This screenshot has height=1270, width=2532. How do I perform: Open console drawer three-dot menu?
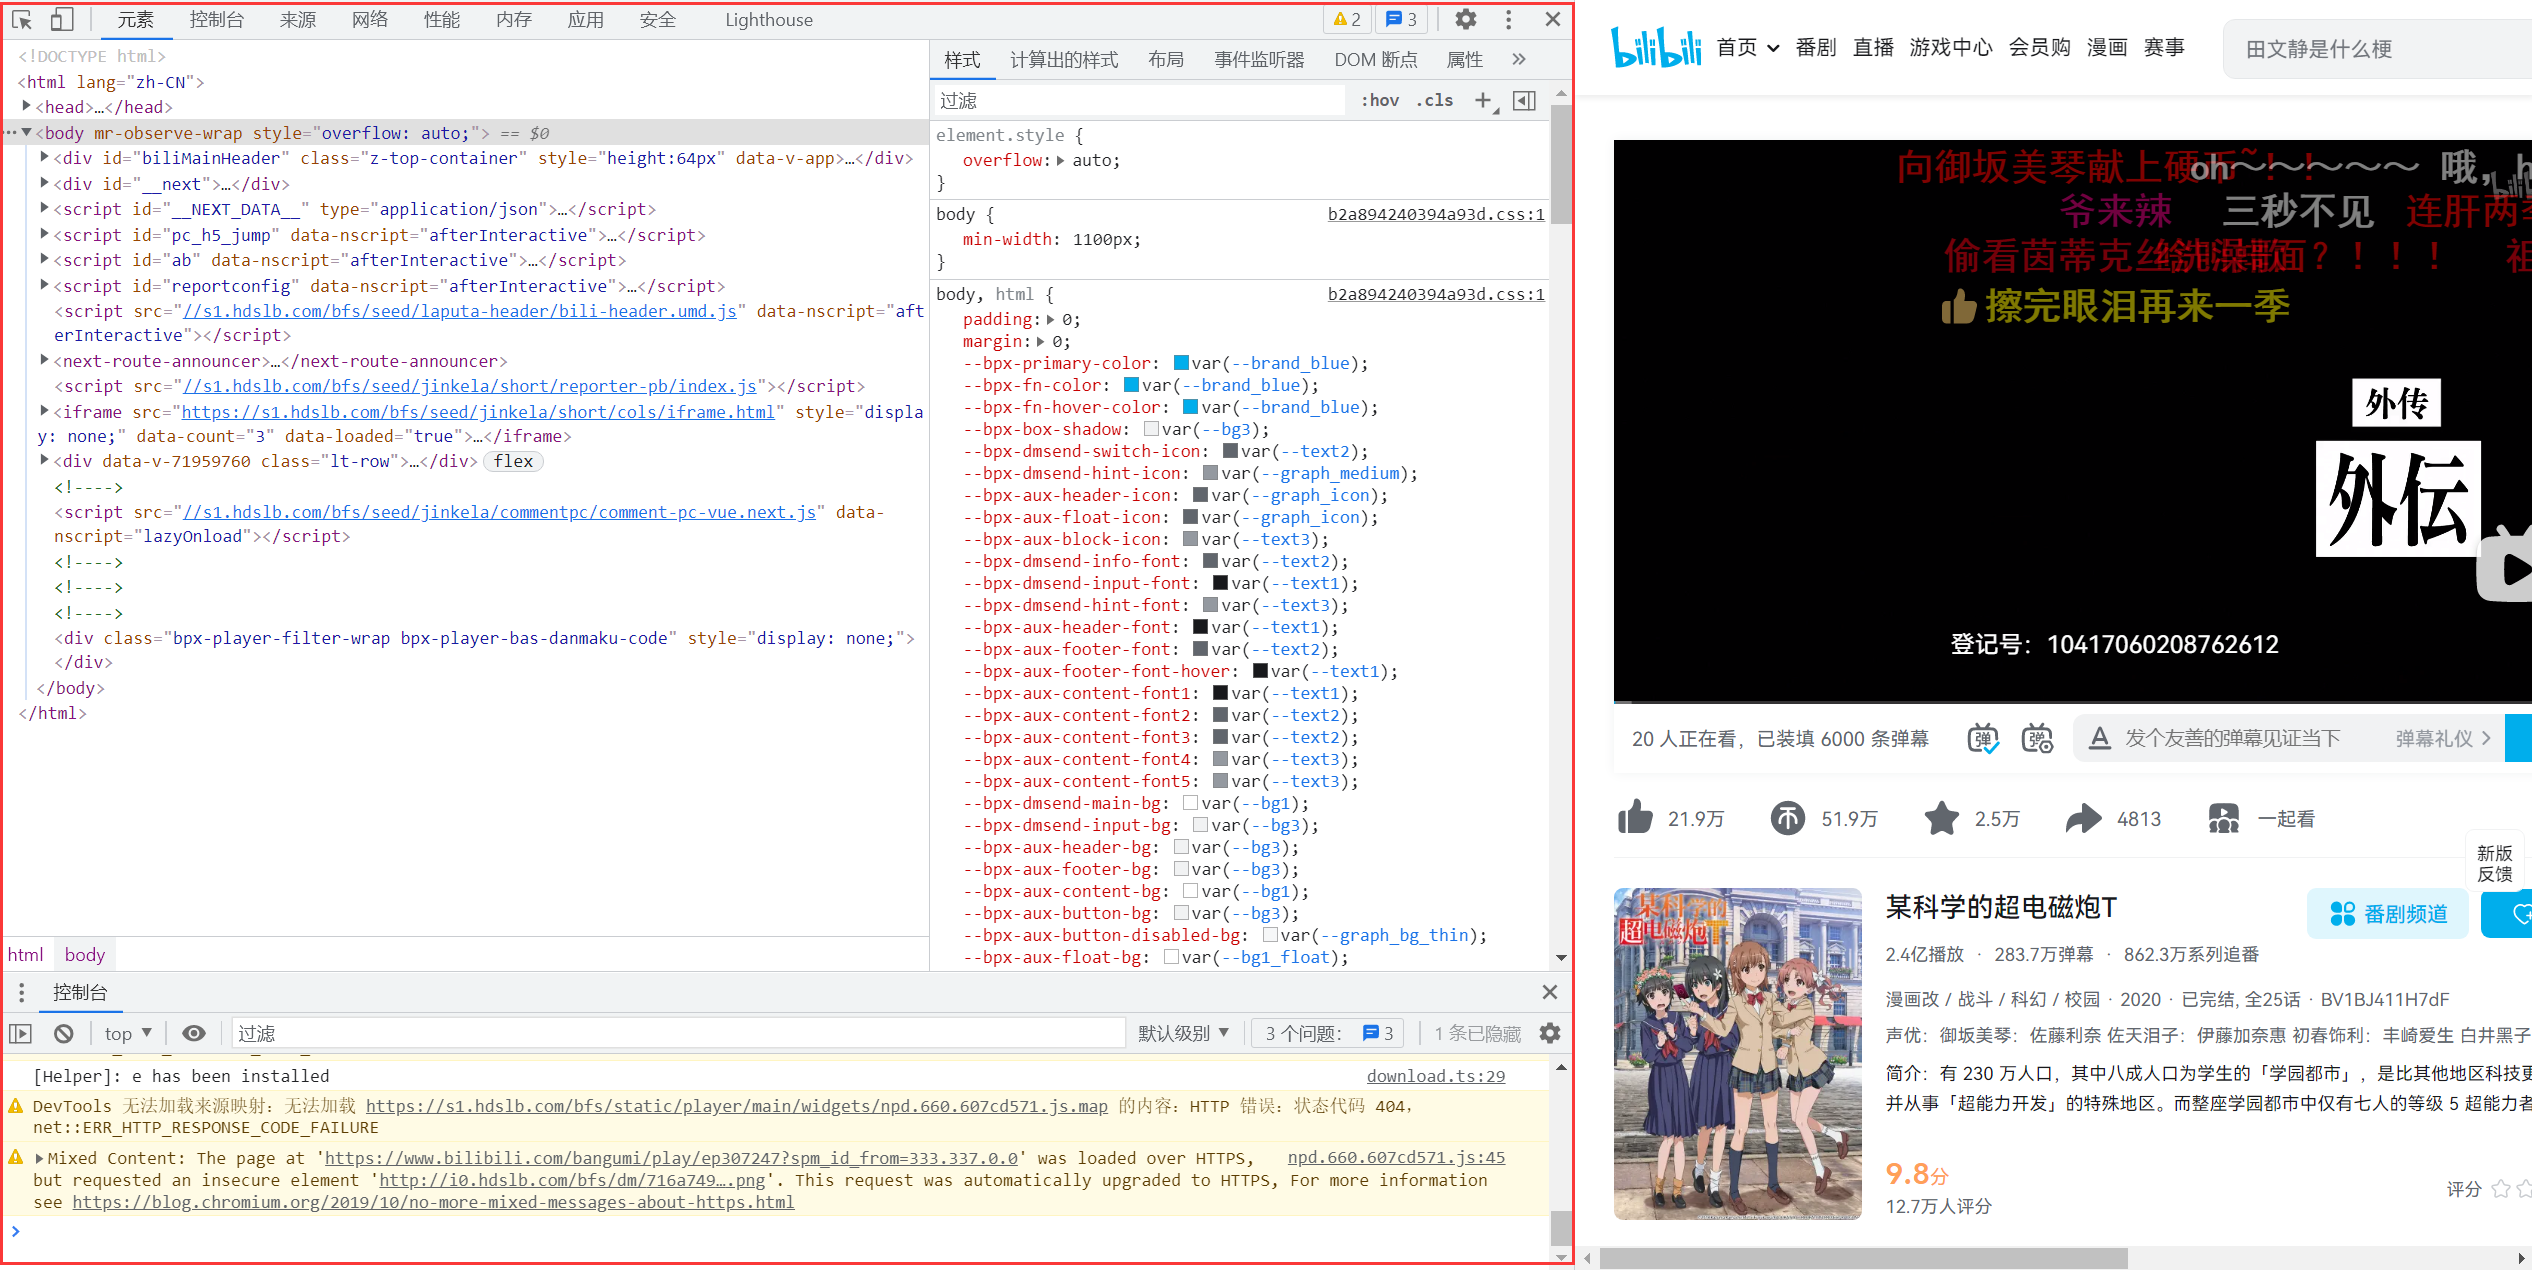tap(21, 992)
